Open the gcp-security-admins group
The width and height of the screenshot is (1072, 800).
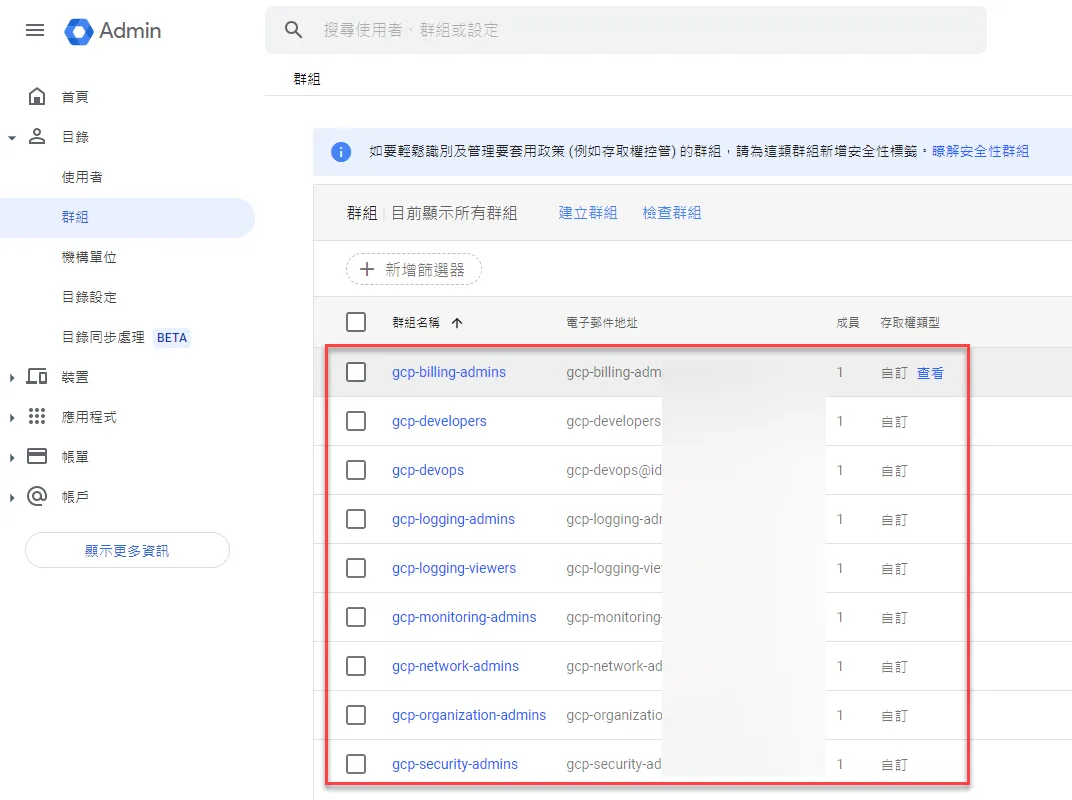click(455, 764)
